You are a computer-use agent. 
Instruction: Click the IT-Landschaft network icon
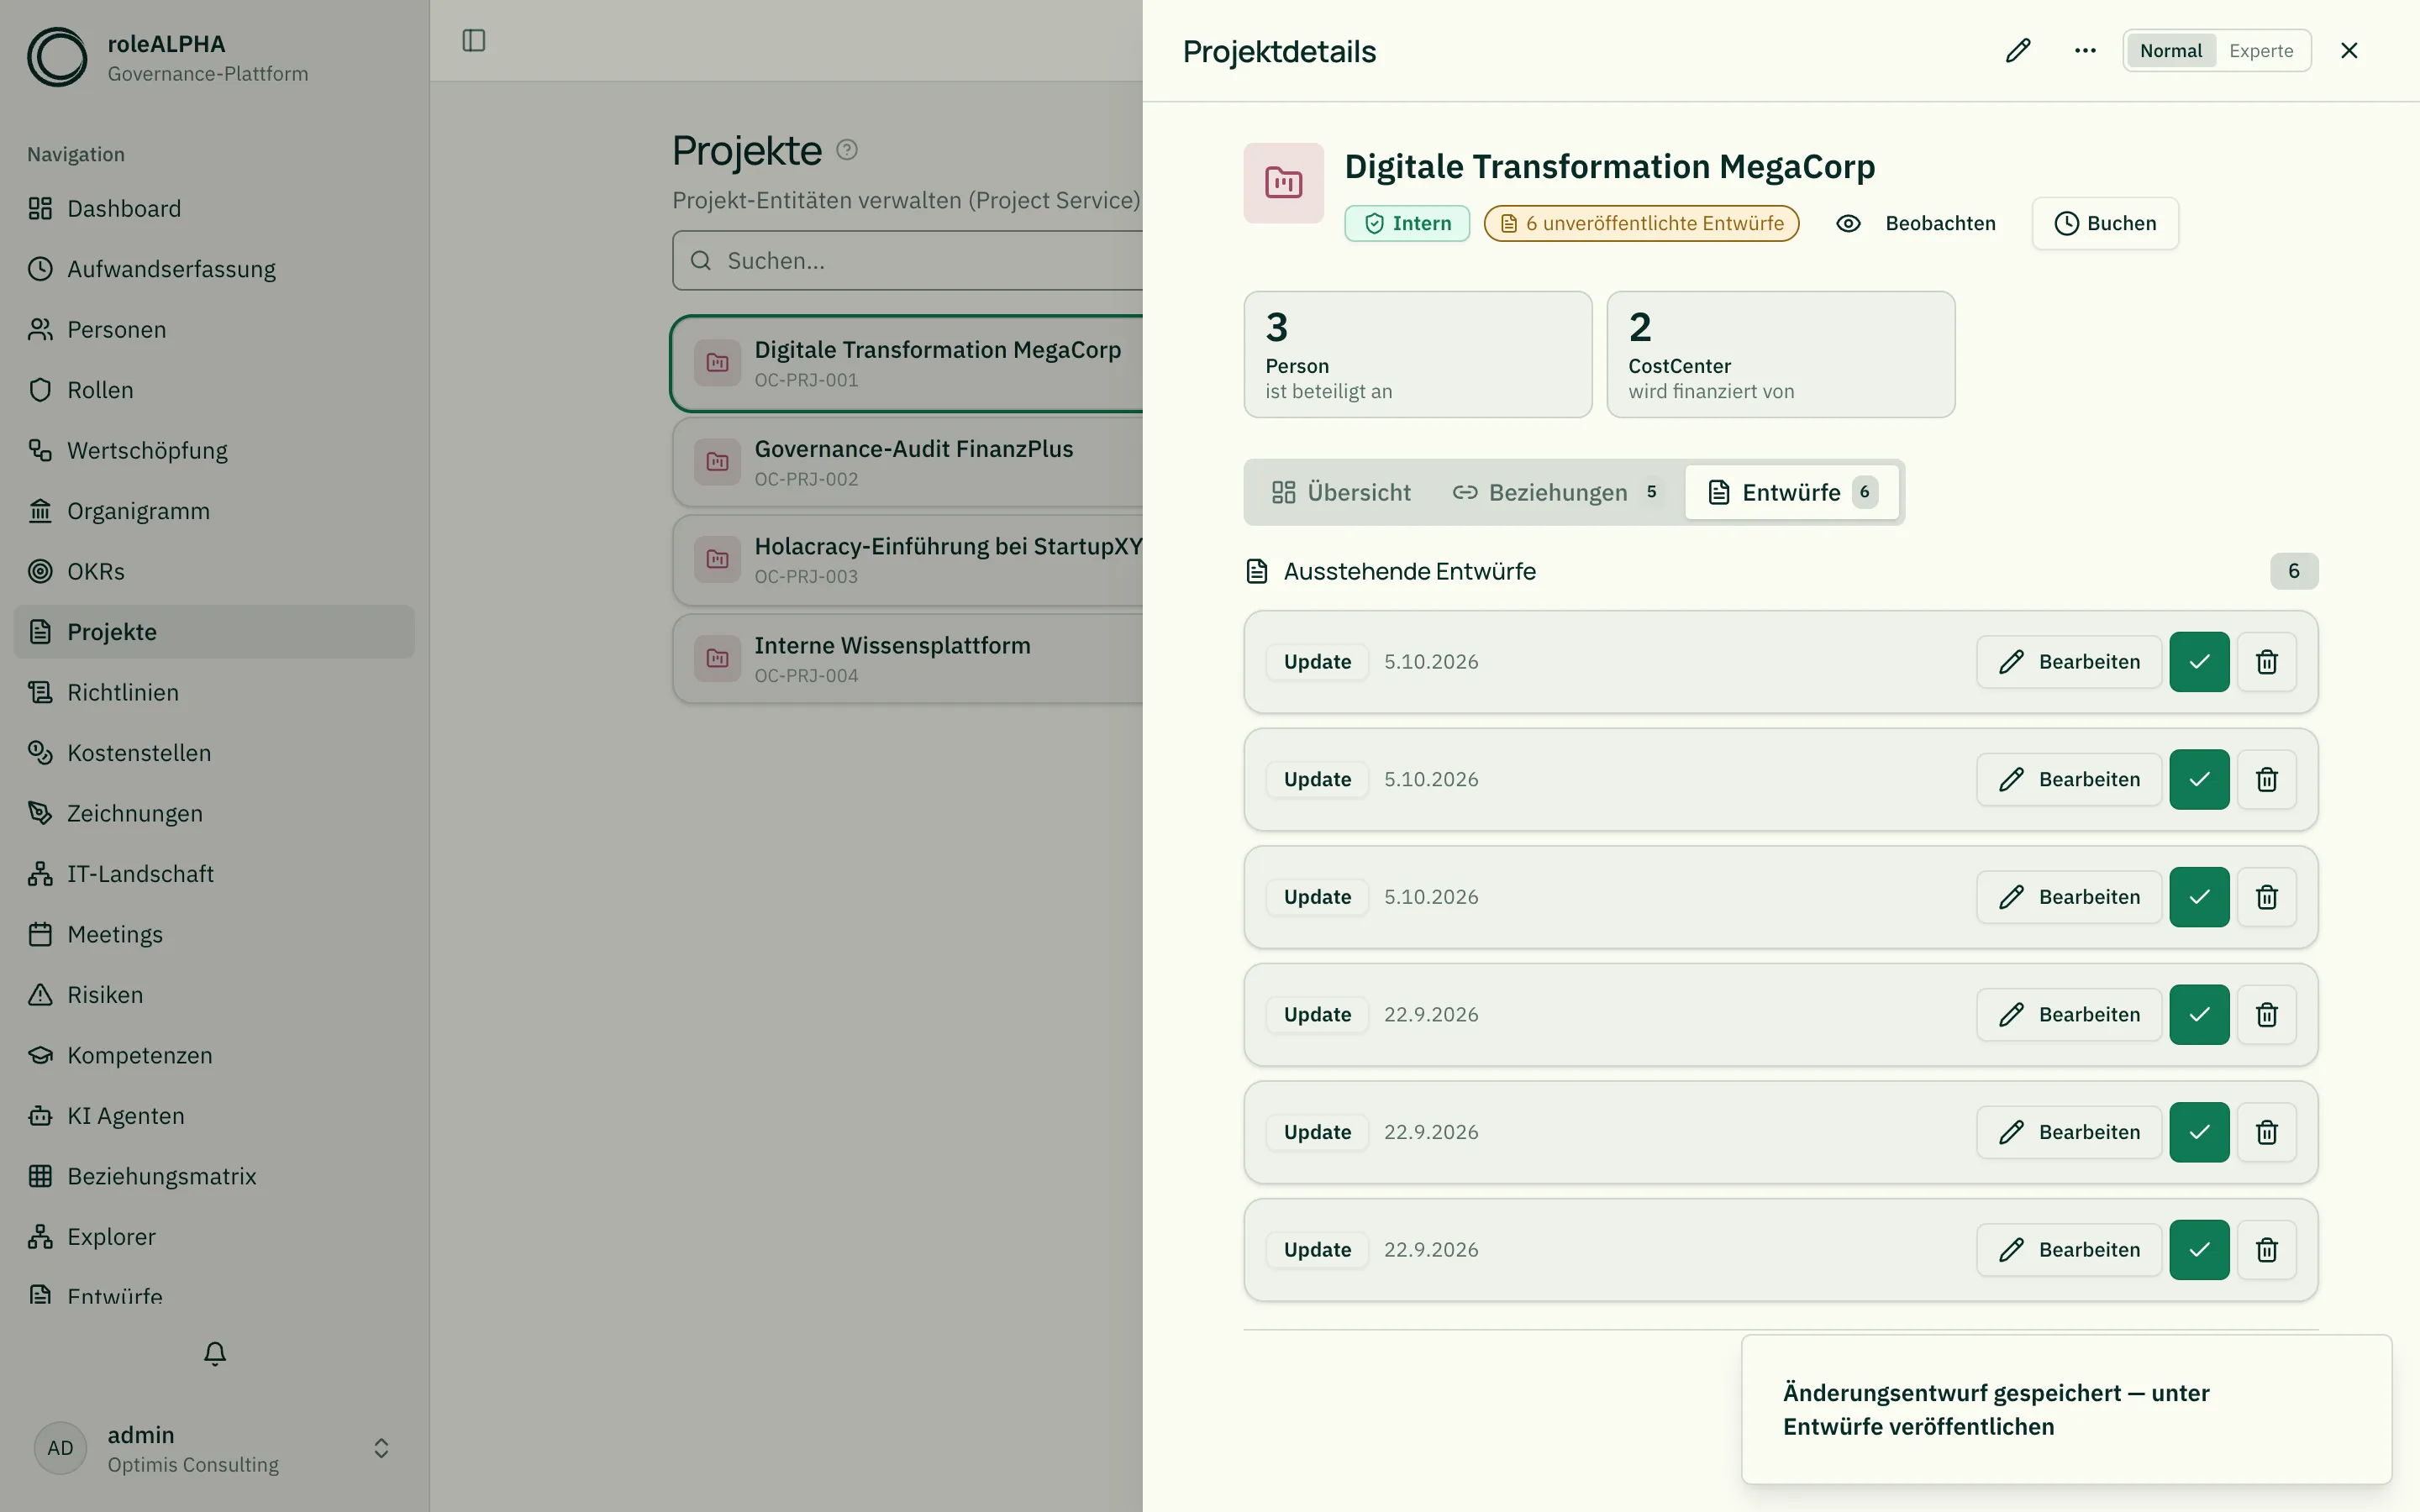[x=40, y=874]
